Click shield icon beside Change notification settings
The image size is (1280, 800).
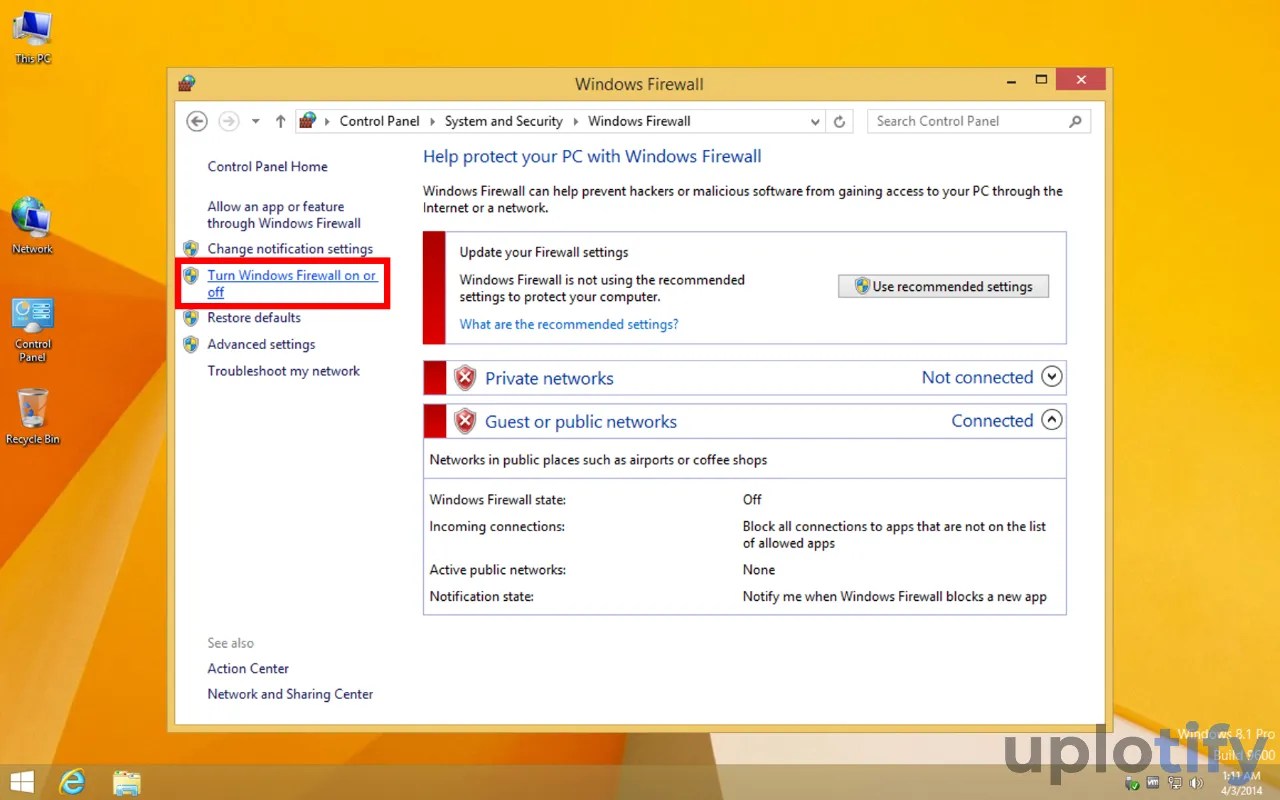pyautogui.click(x=191, y=249)
